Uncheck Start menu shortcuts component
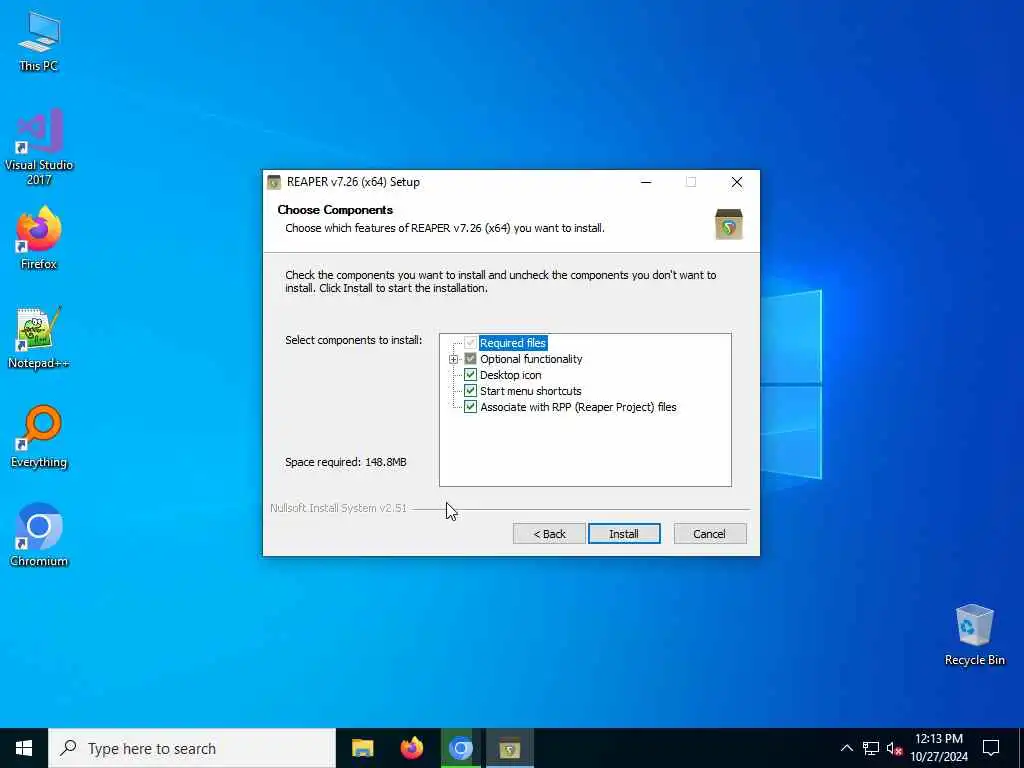 pyautogui.click(x=470, y=391)
